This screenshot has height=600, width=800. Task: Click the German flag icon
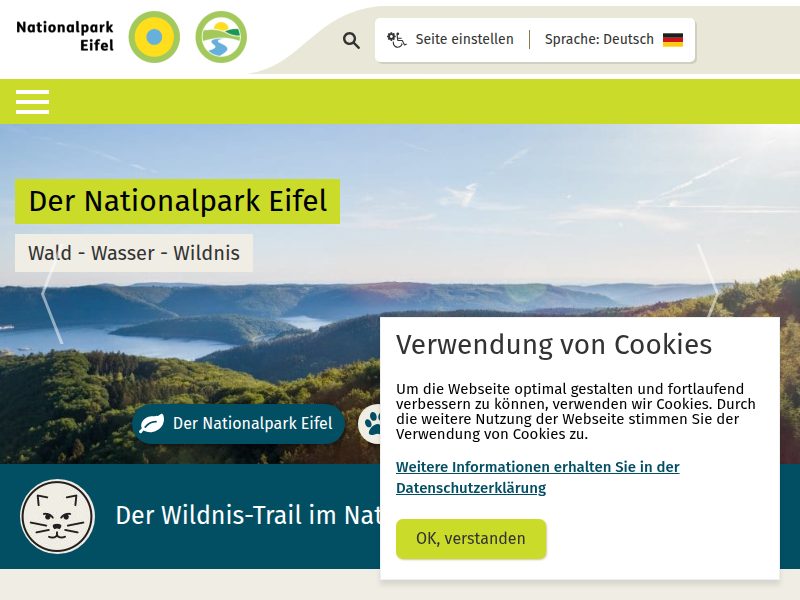tap(673, 39)
